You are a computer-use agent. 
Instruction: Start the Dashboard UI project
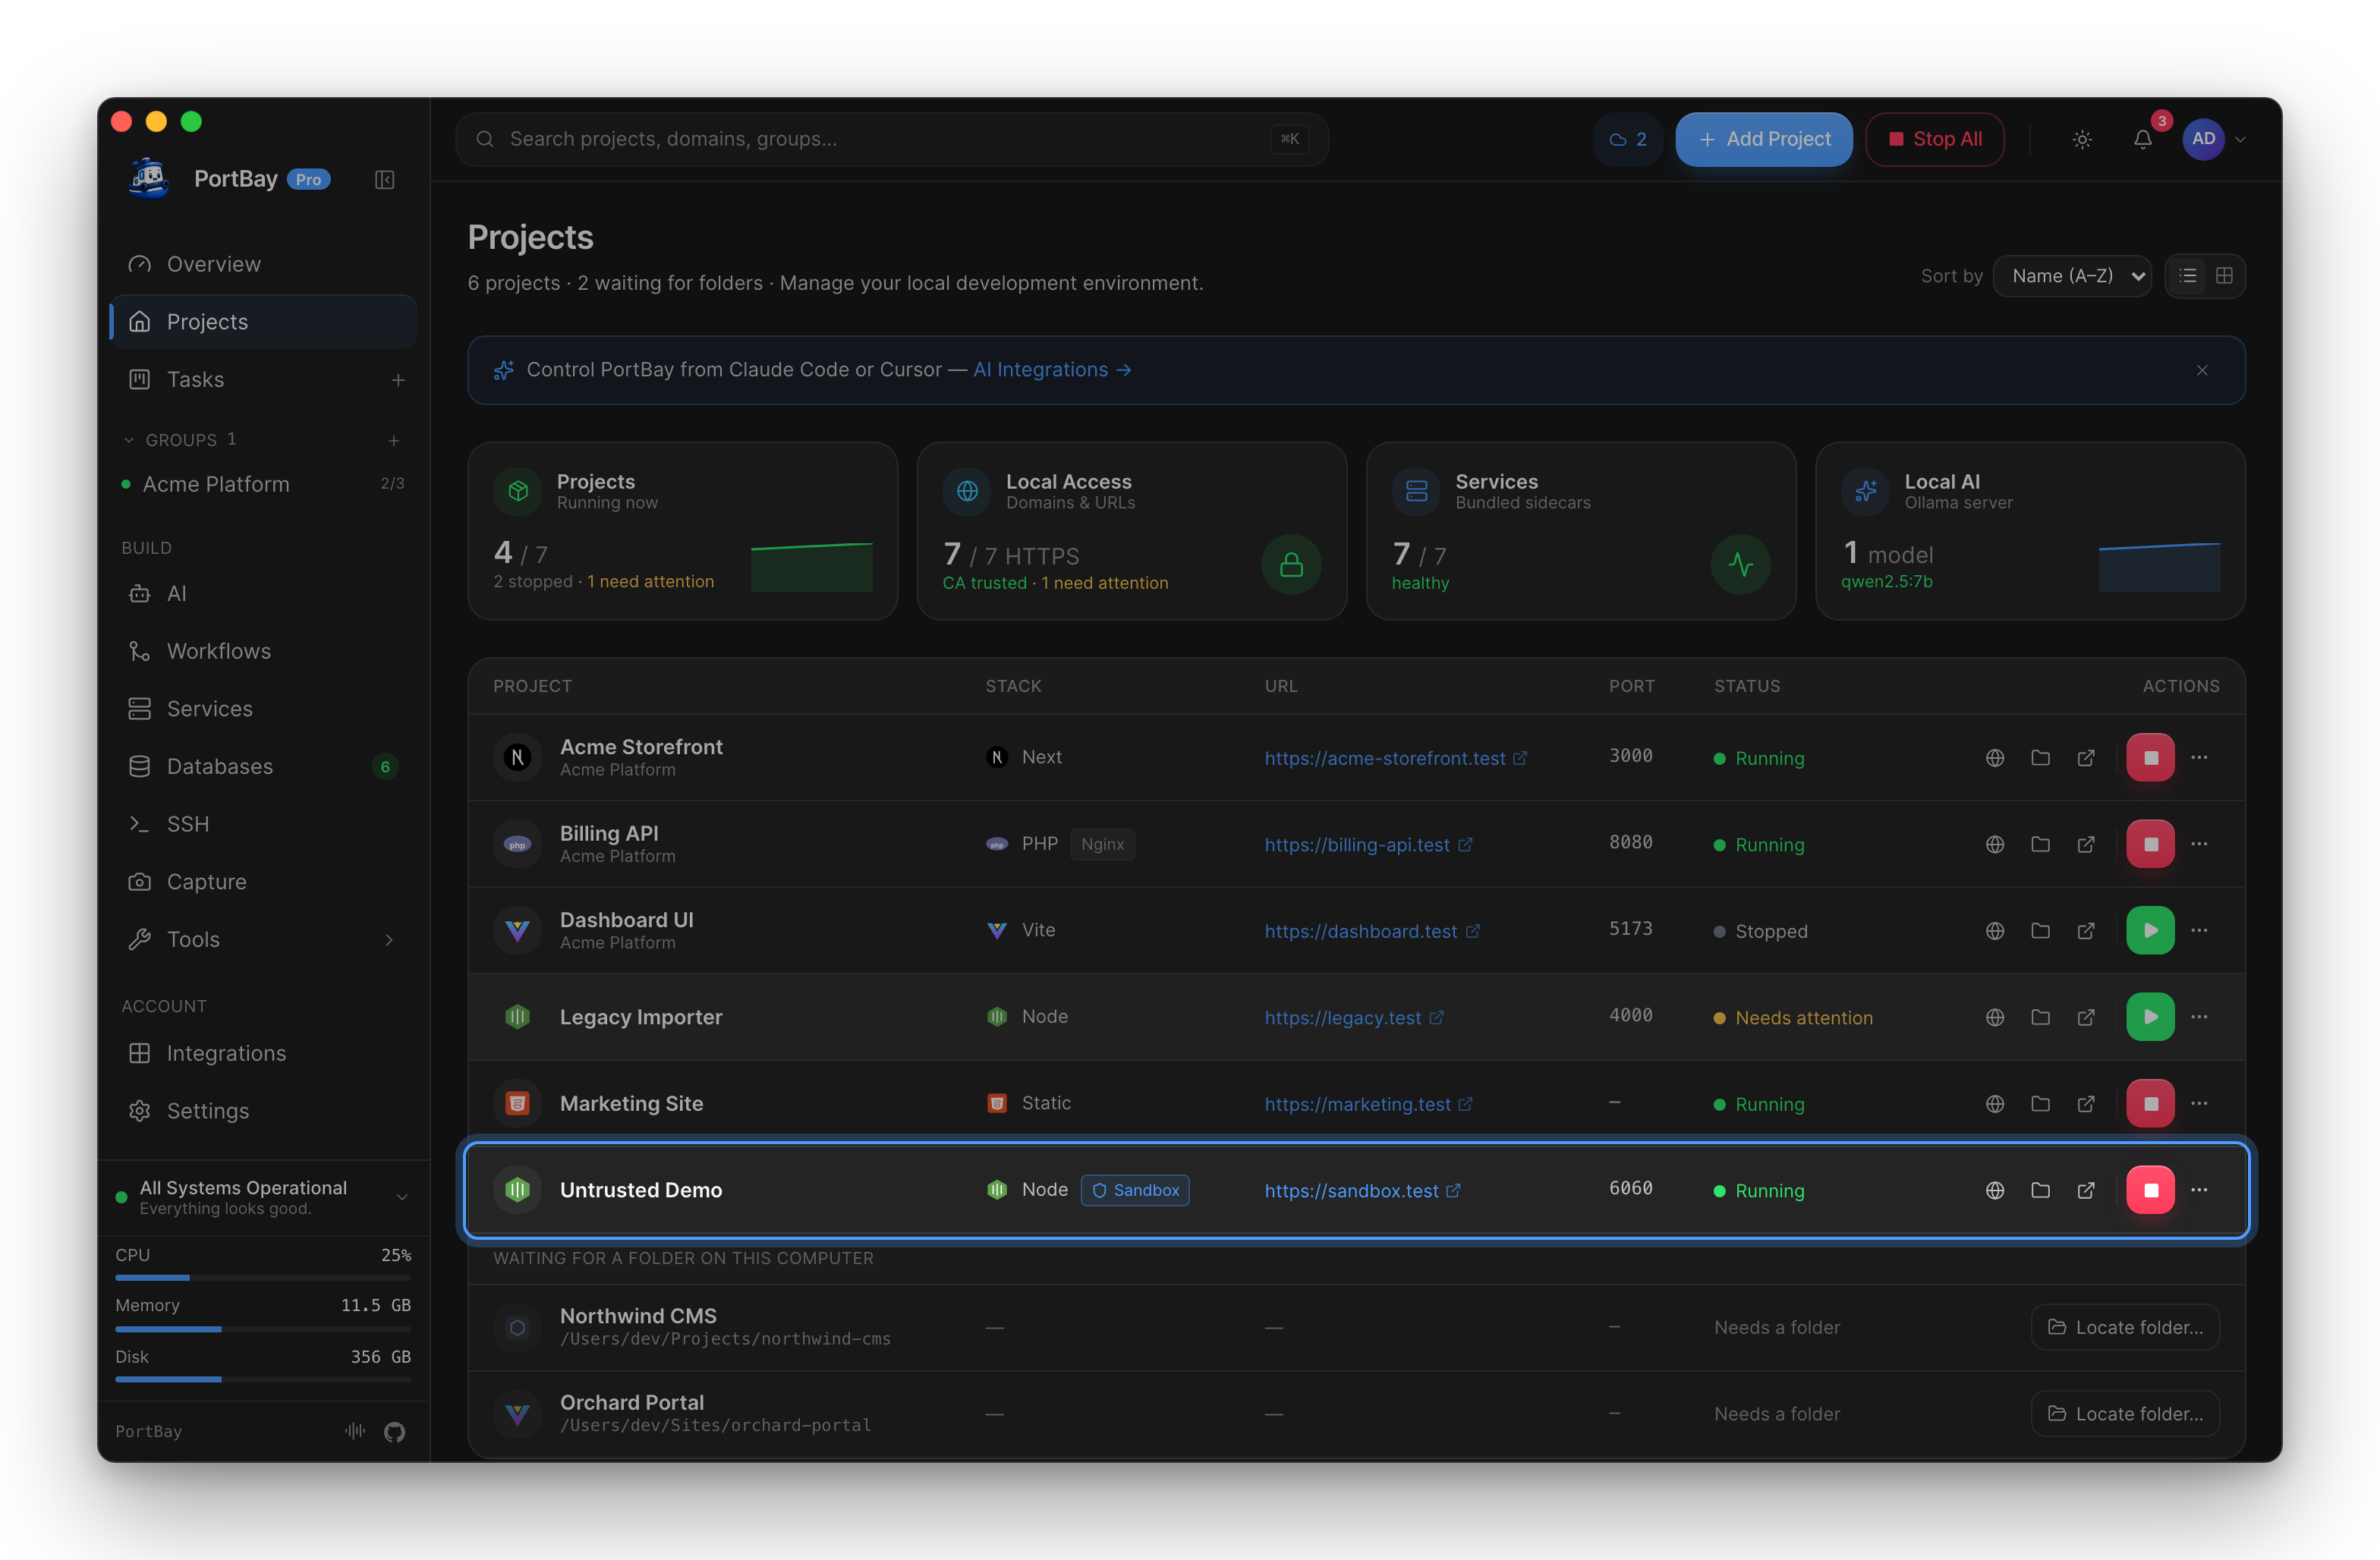tap(2150, 930)
